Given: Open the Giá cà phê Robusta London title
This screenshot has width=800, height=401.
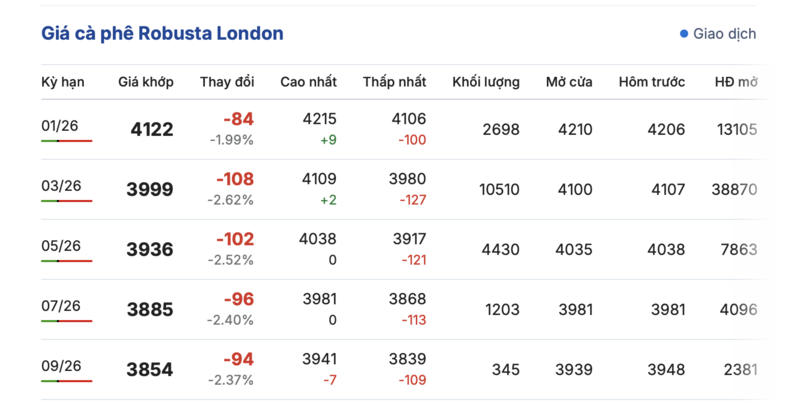Looking at the screenshot, I should pos(162,34).
